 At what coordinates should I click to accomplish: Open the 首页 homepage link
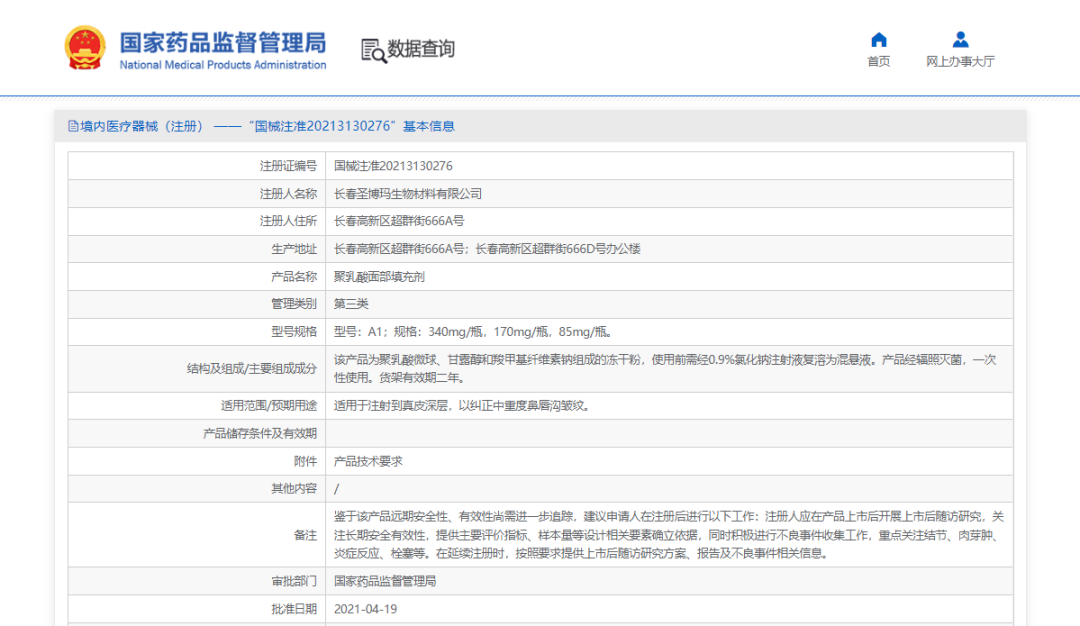coord(878,61)
